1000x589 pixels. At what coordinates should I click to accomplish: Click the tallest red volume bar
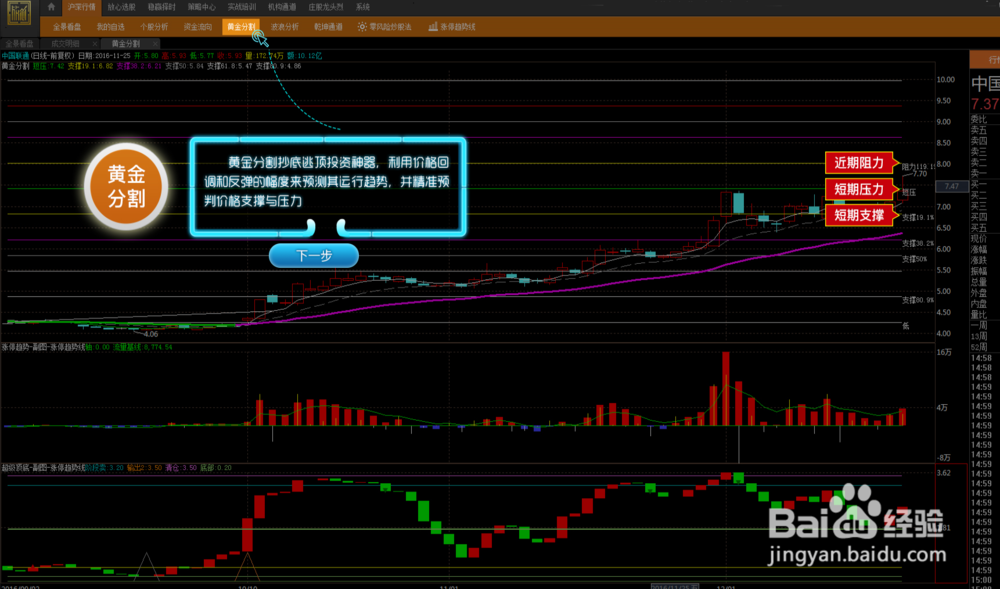pos(726,388)
